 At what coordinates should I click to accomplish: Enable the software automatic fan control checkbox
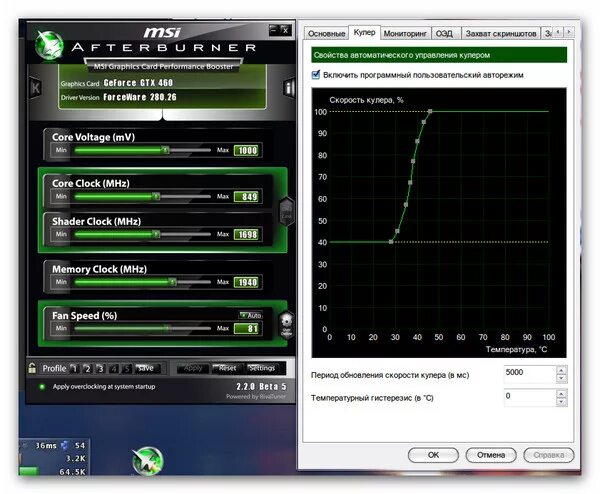click(x=316, y=74)
